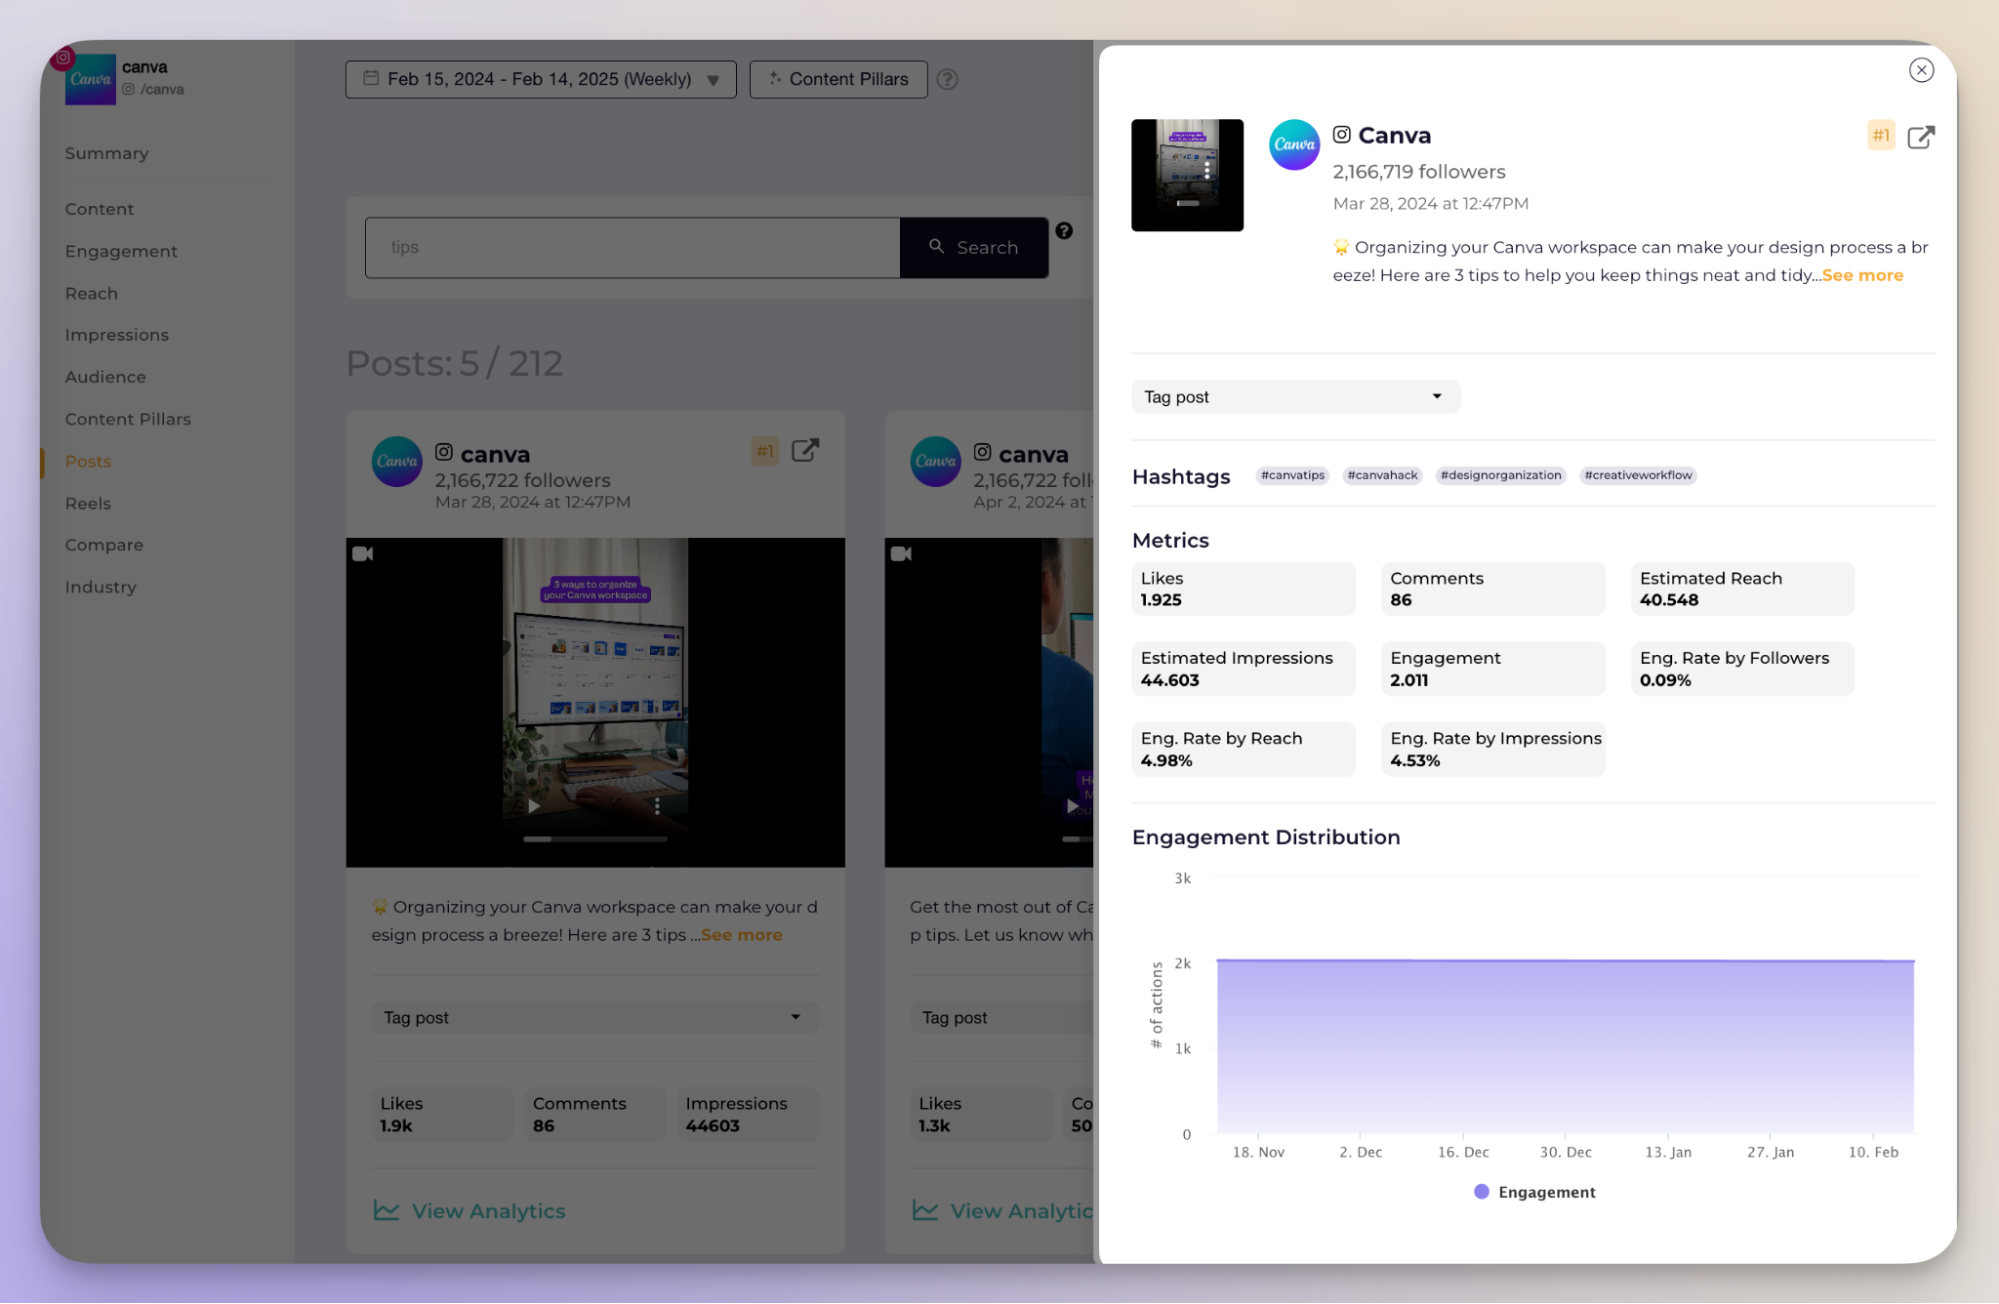Viewport: 1999px width, 1304px height.
Task: Select the #creativeworkflow hashtag
Action: pos(1638,475)
